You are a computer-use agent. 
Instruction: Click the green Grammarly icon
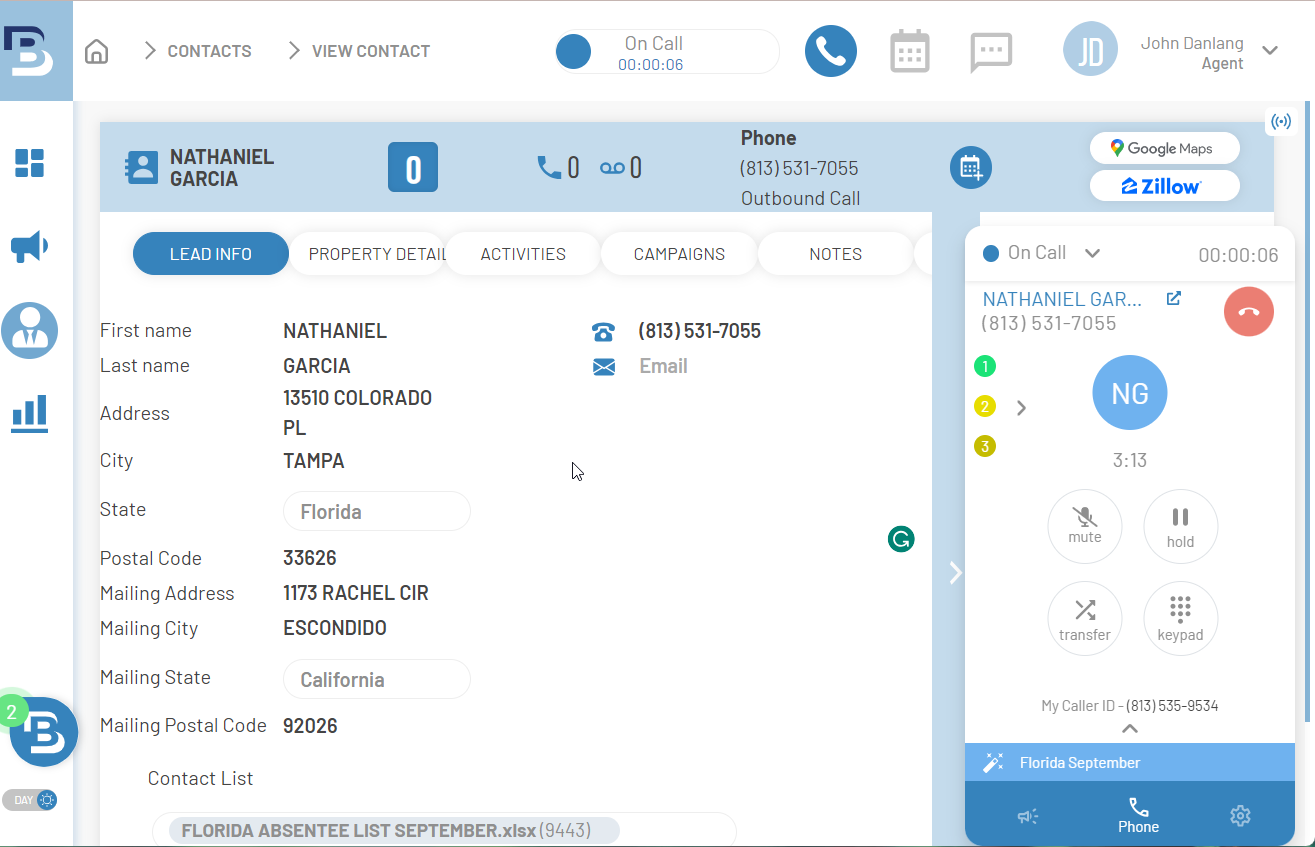point(901,540)
